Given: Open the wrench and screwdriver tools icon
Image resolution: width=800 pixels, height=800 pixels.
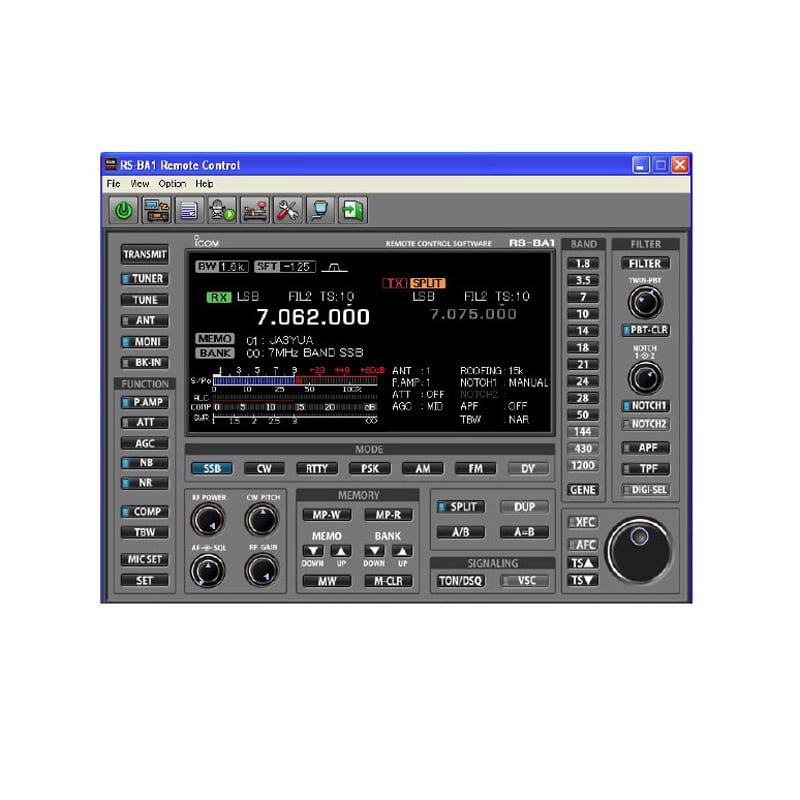Looking at the screenshot, I should [288, 210].
